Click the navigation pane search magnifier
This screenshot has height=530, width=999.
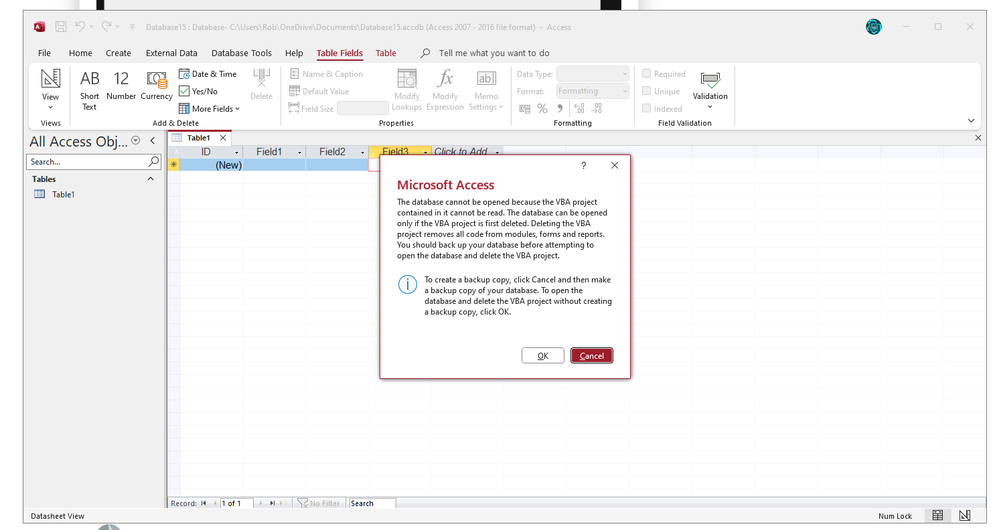(x=154, y=162)
